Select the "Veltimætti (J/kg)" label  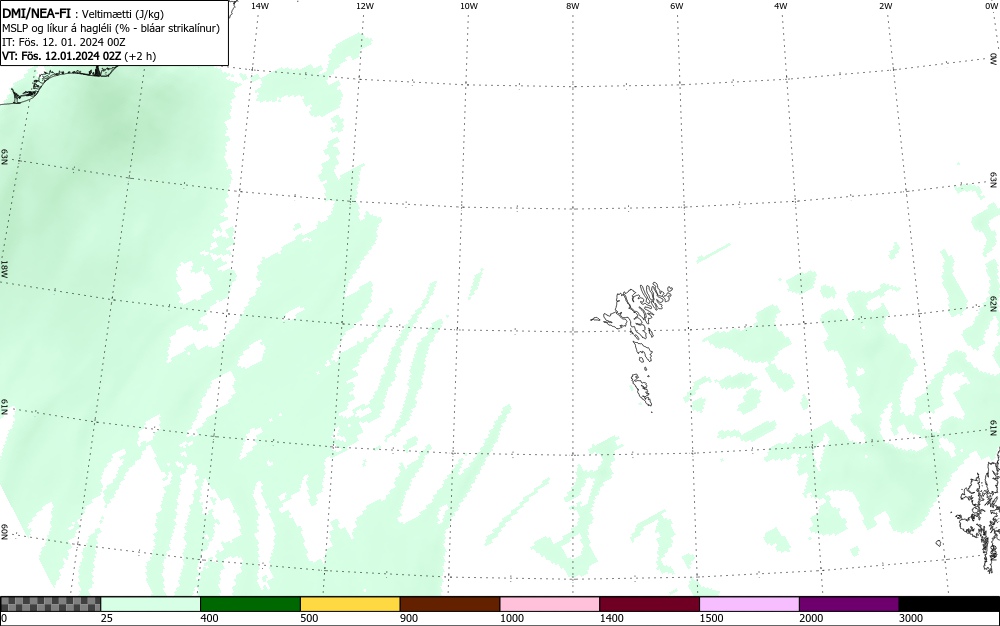click(123, 14)
